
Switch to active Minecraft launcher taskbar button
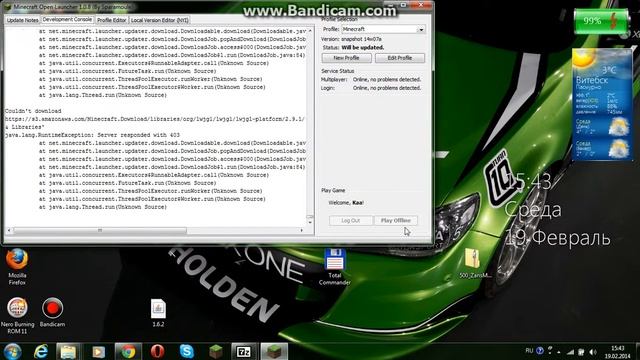pos(274,351)
